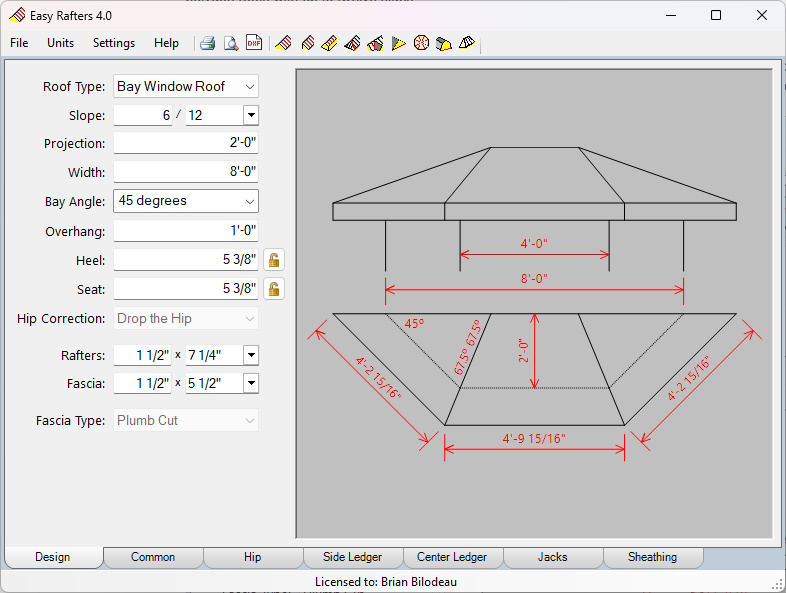The width and height of the screenshot is (786, 593).
Task: Click the first roof icon after DXF
Action: [x=284, y=43]
